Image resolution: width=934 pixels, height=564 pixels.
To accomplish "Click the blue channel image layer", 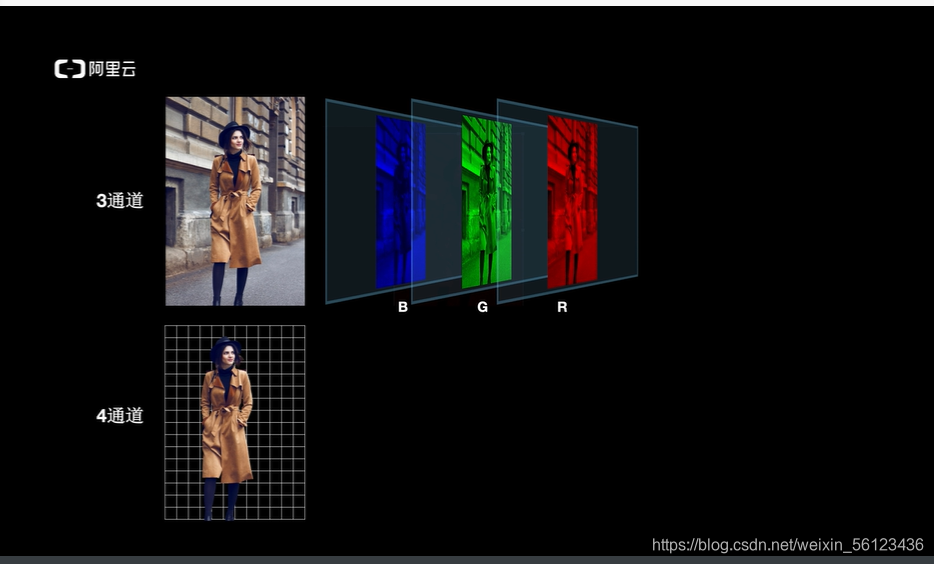I will 400,202.
